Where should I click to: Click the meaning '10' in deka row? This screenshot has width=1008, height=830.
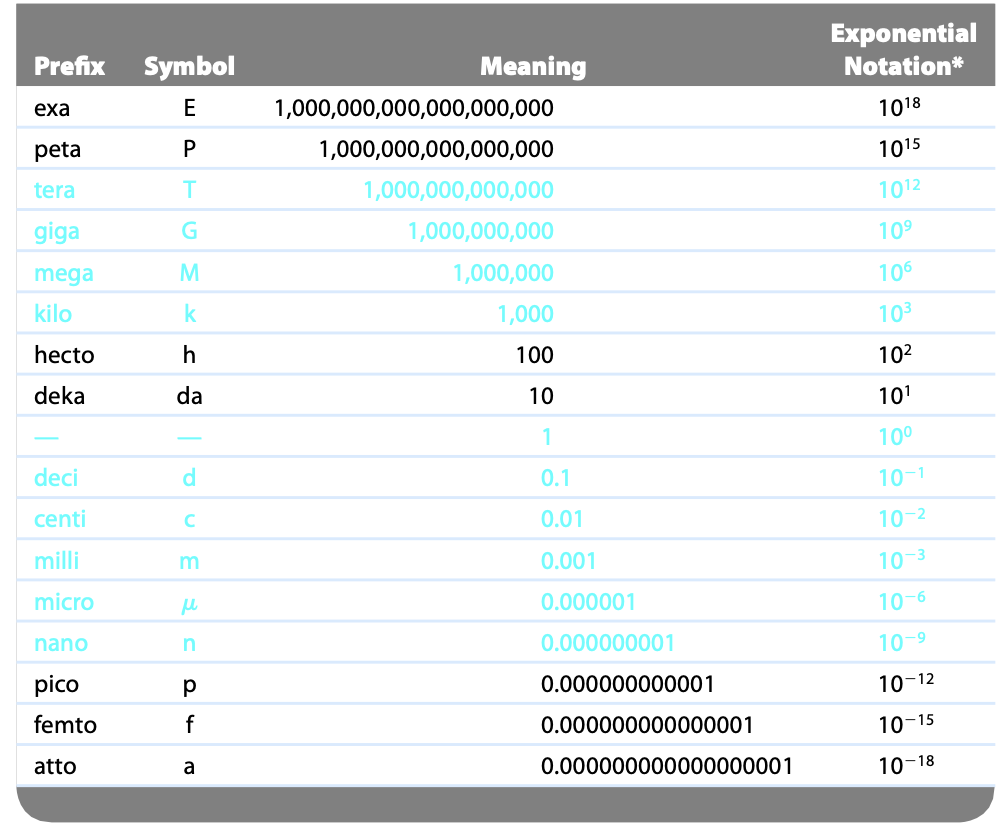point(541,397)
